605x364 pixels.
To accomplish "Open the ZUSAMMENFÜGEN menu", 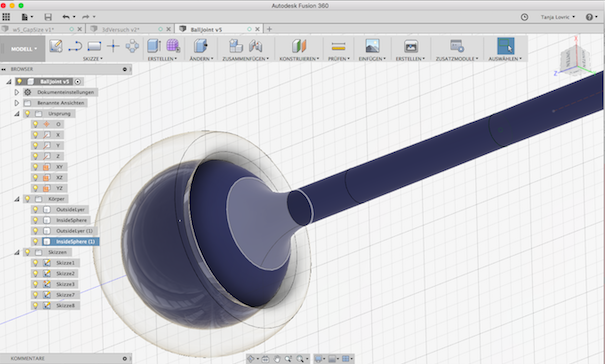I will click(246, 59).
